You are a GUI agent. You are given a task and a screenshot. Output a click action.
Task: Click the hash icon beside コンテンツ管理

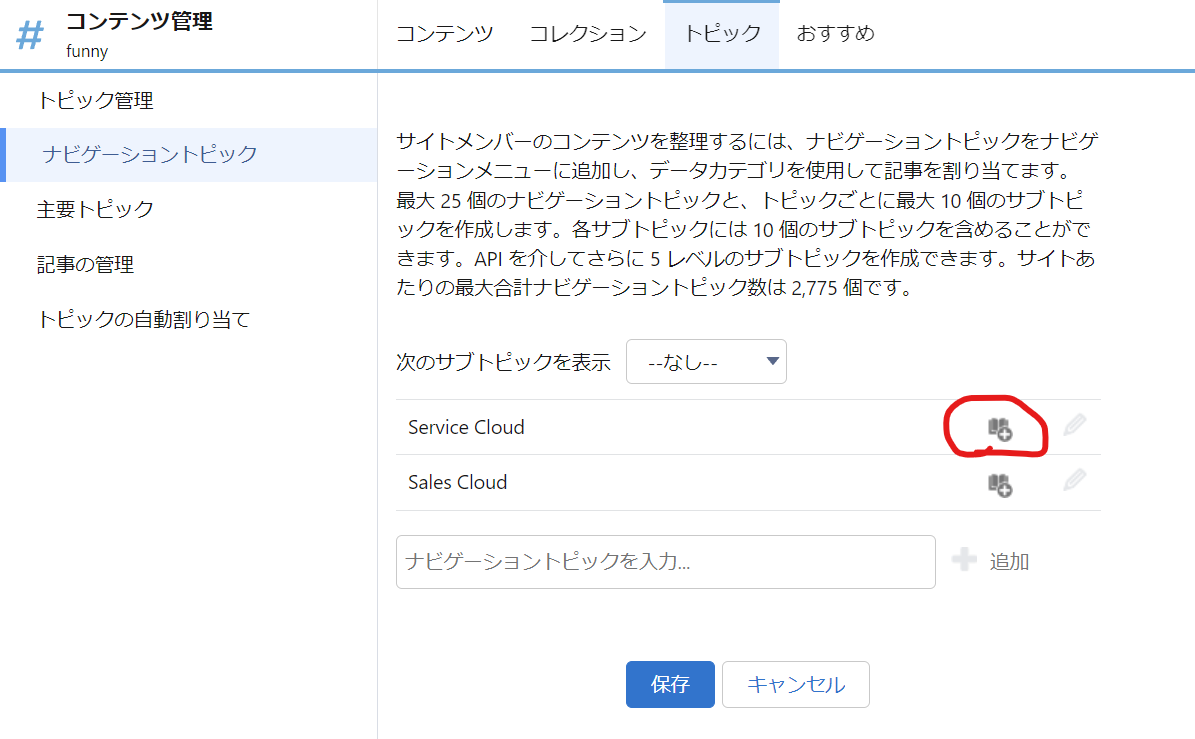30,35
